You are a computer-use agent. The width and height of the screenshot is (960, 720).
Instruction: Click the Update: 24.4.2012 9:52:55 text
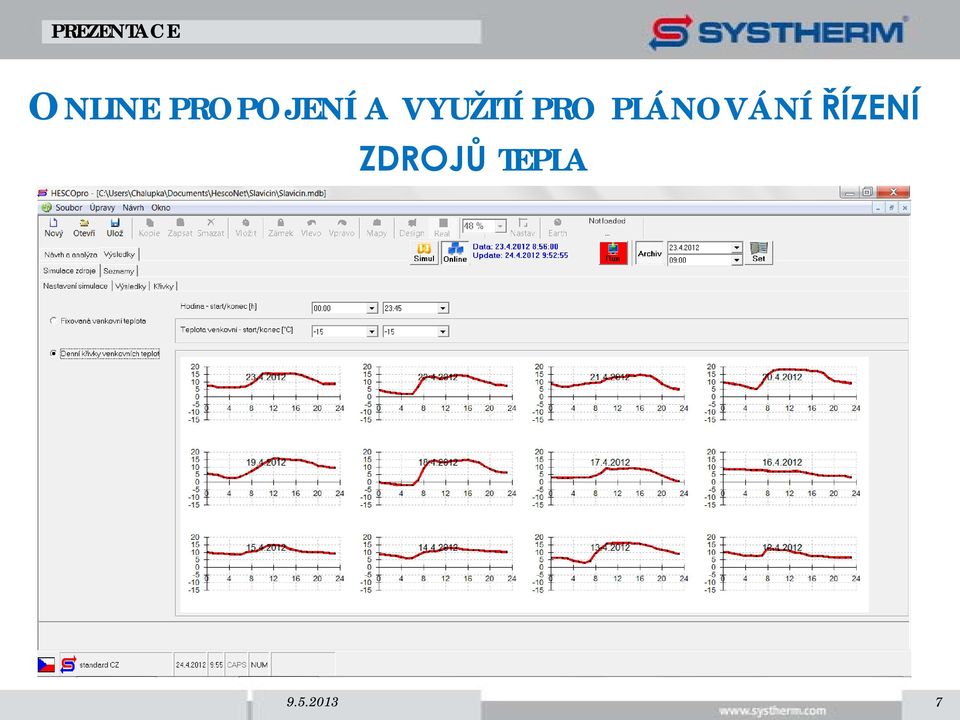[x=520, y=255]
